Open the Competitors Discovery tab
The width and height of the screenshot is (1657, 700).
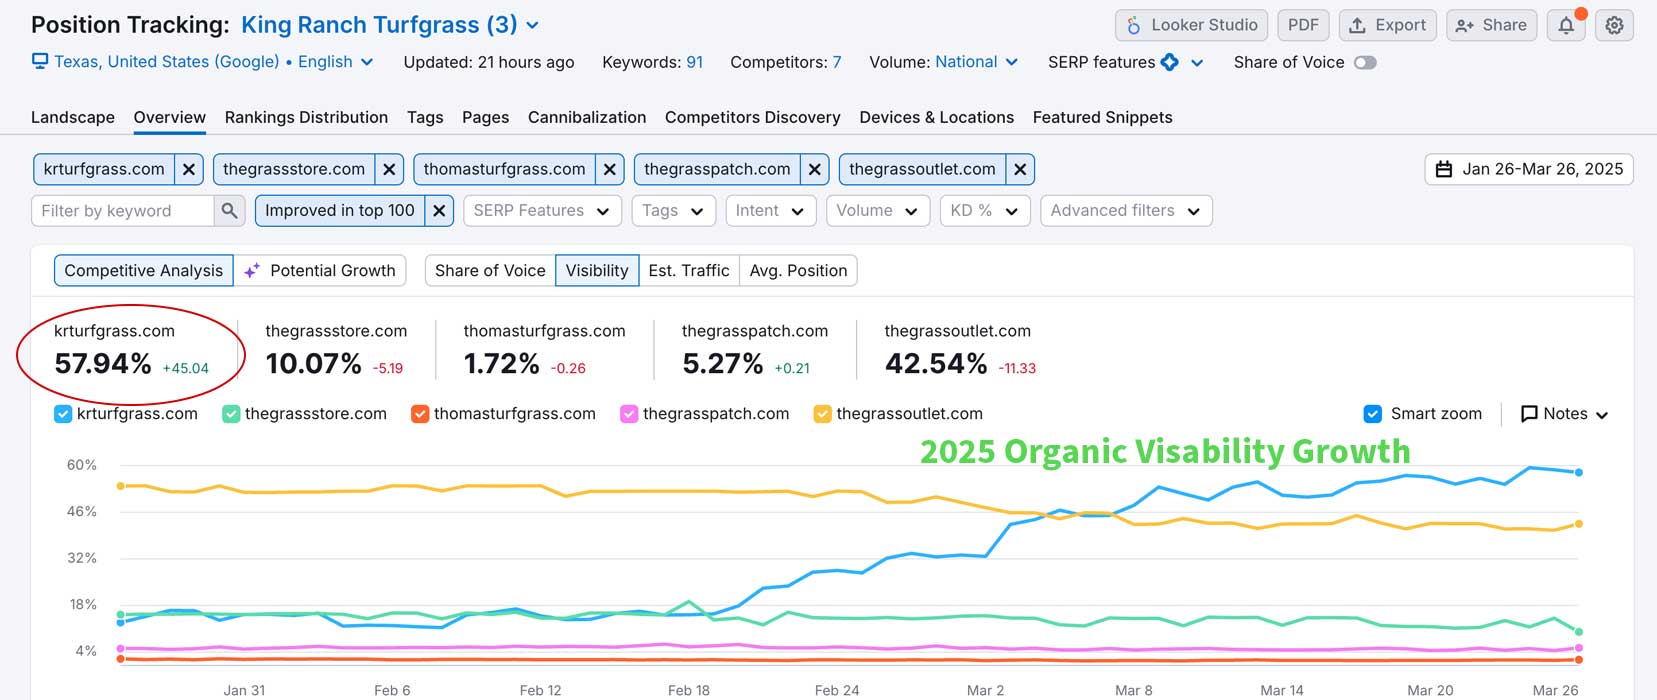point(753,117)
